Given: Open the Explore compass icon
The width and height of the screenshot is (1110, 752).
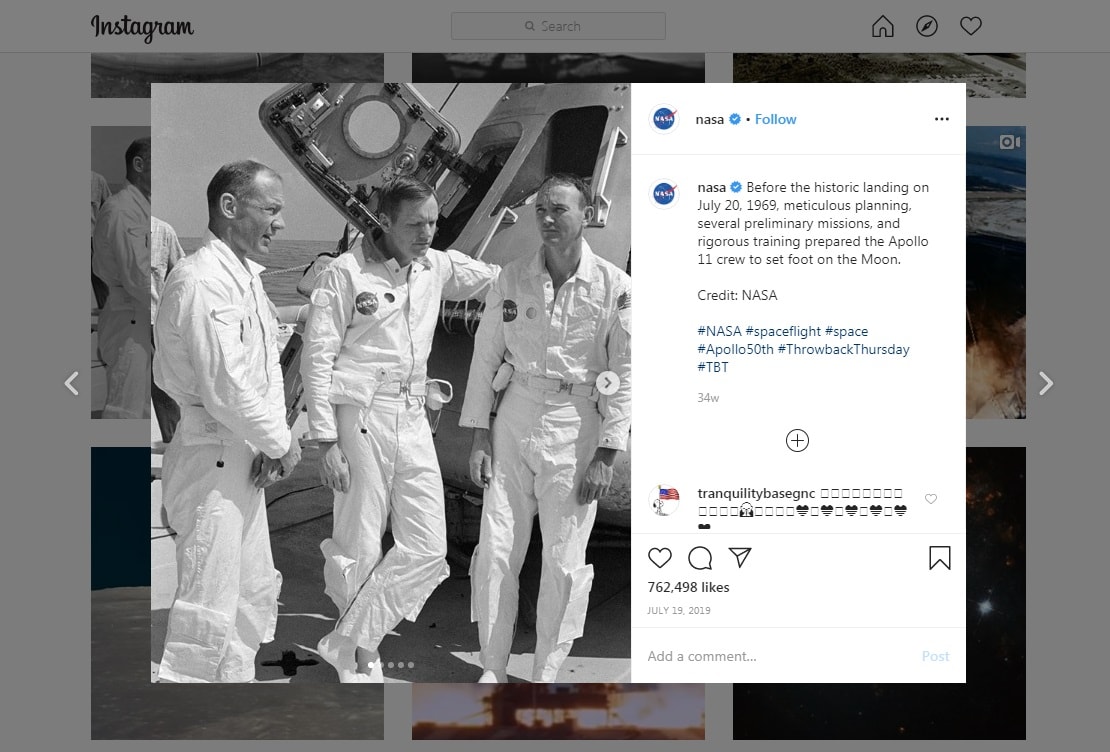Looking at the screenshot, I should (x=927, y=27).
